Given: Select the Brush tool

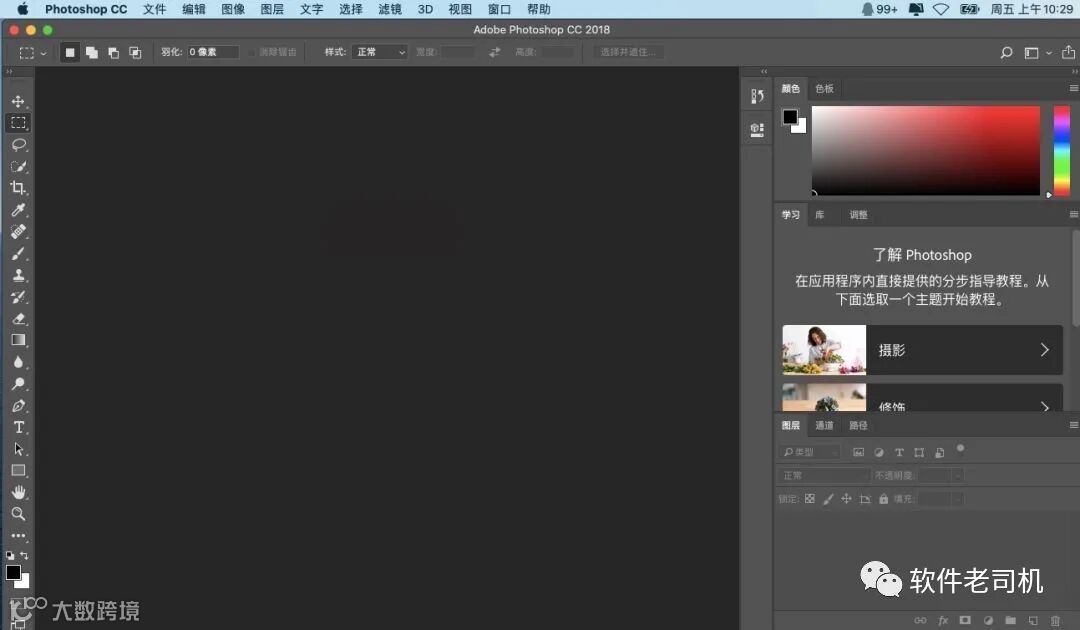Looking at the screenshot, I should (x=19, y=253).
